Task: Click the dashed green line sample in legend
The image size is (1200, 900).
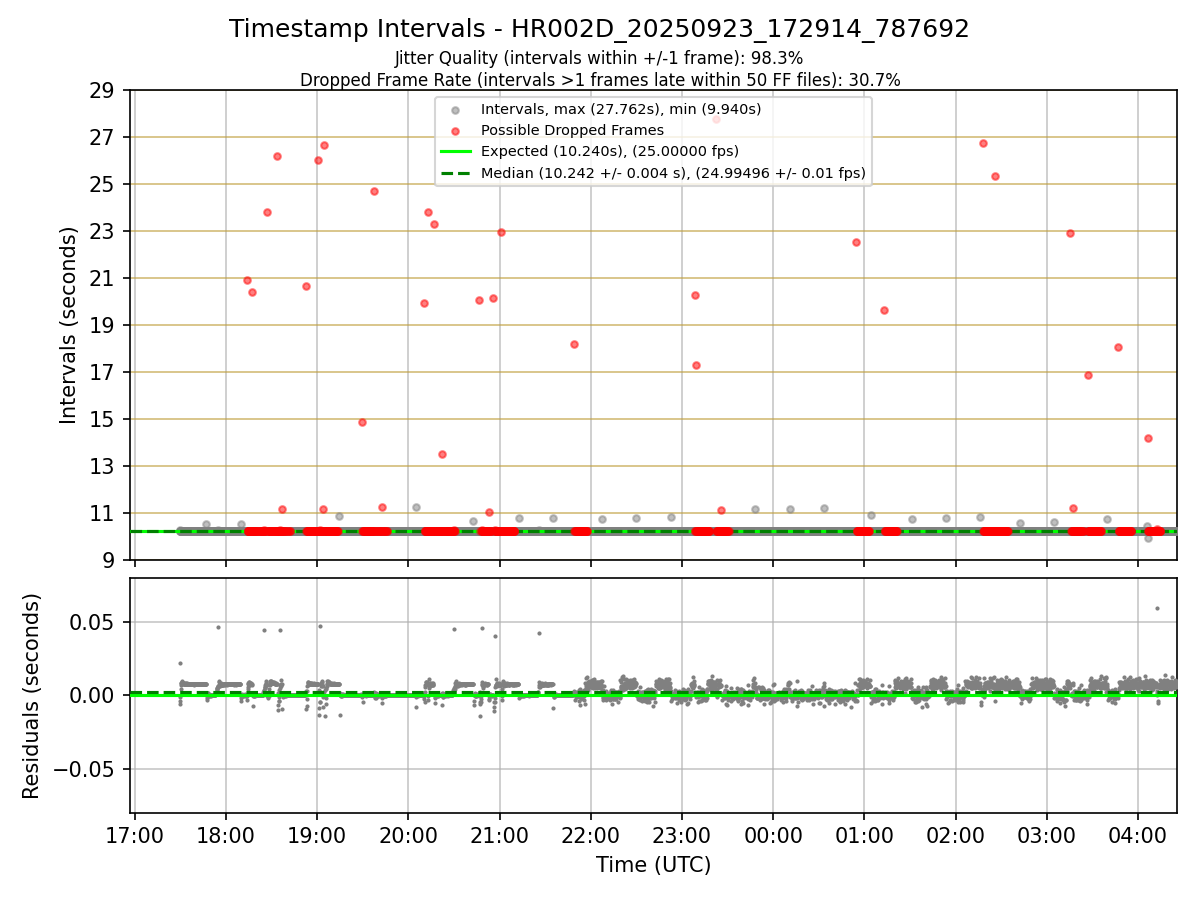Action: pyautogui.click(x=456, y=173)
